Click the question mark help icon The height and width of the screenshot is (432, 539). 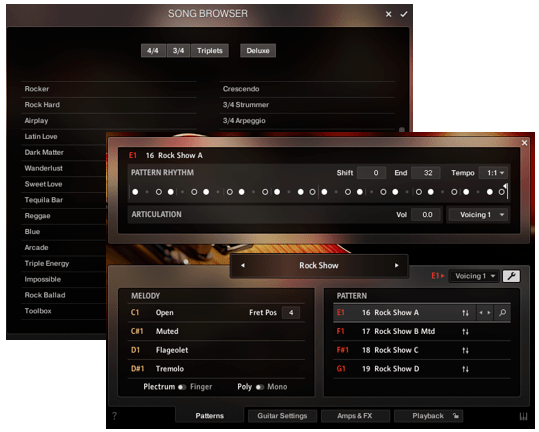pos(114,416)
